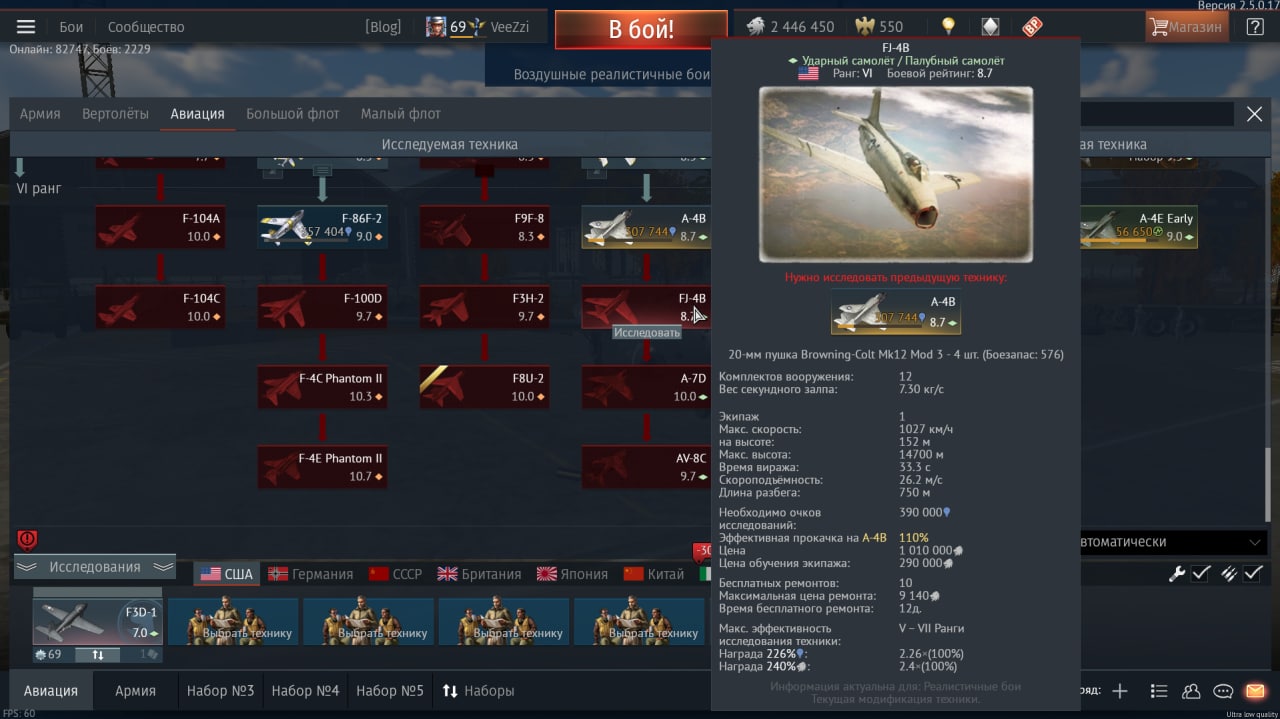Open the chat bubble icon
This screenshot has width=1280, height=719.
(x=1223, y=691)
